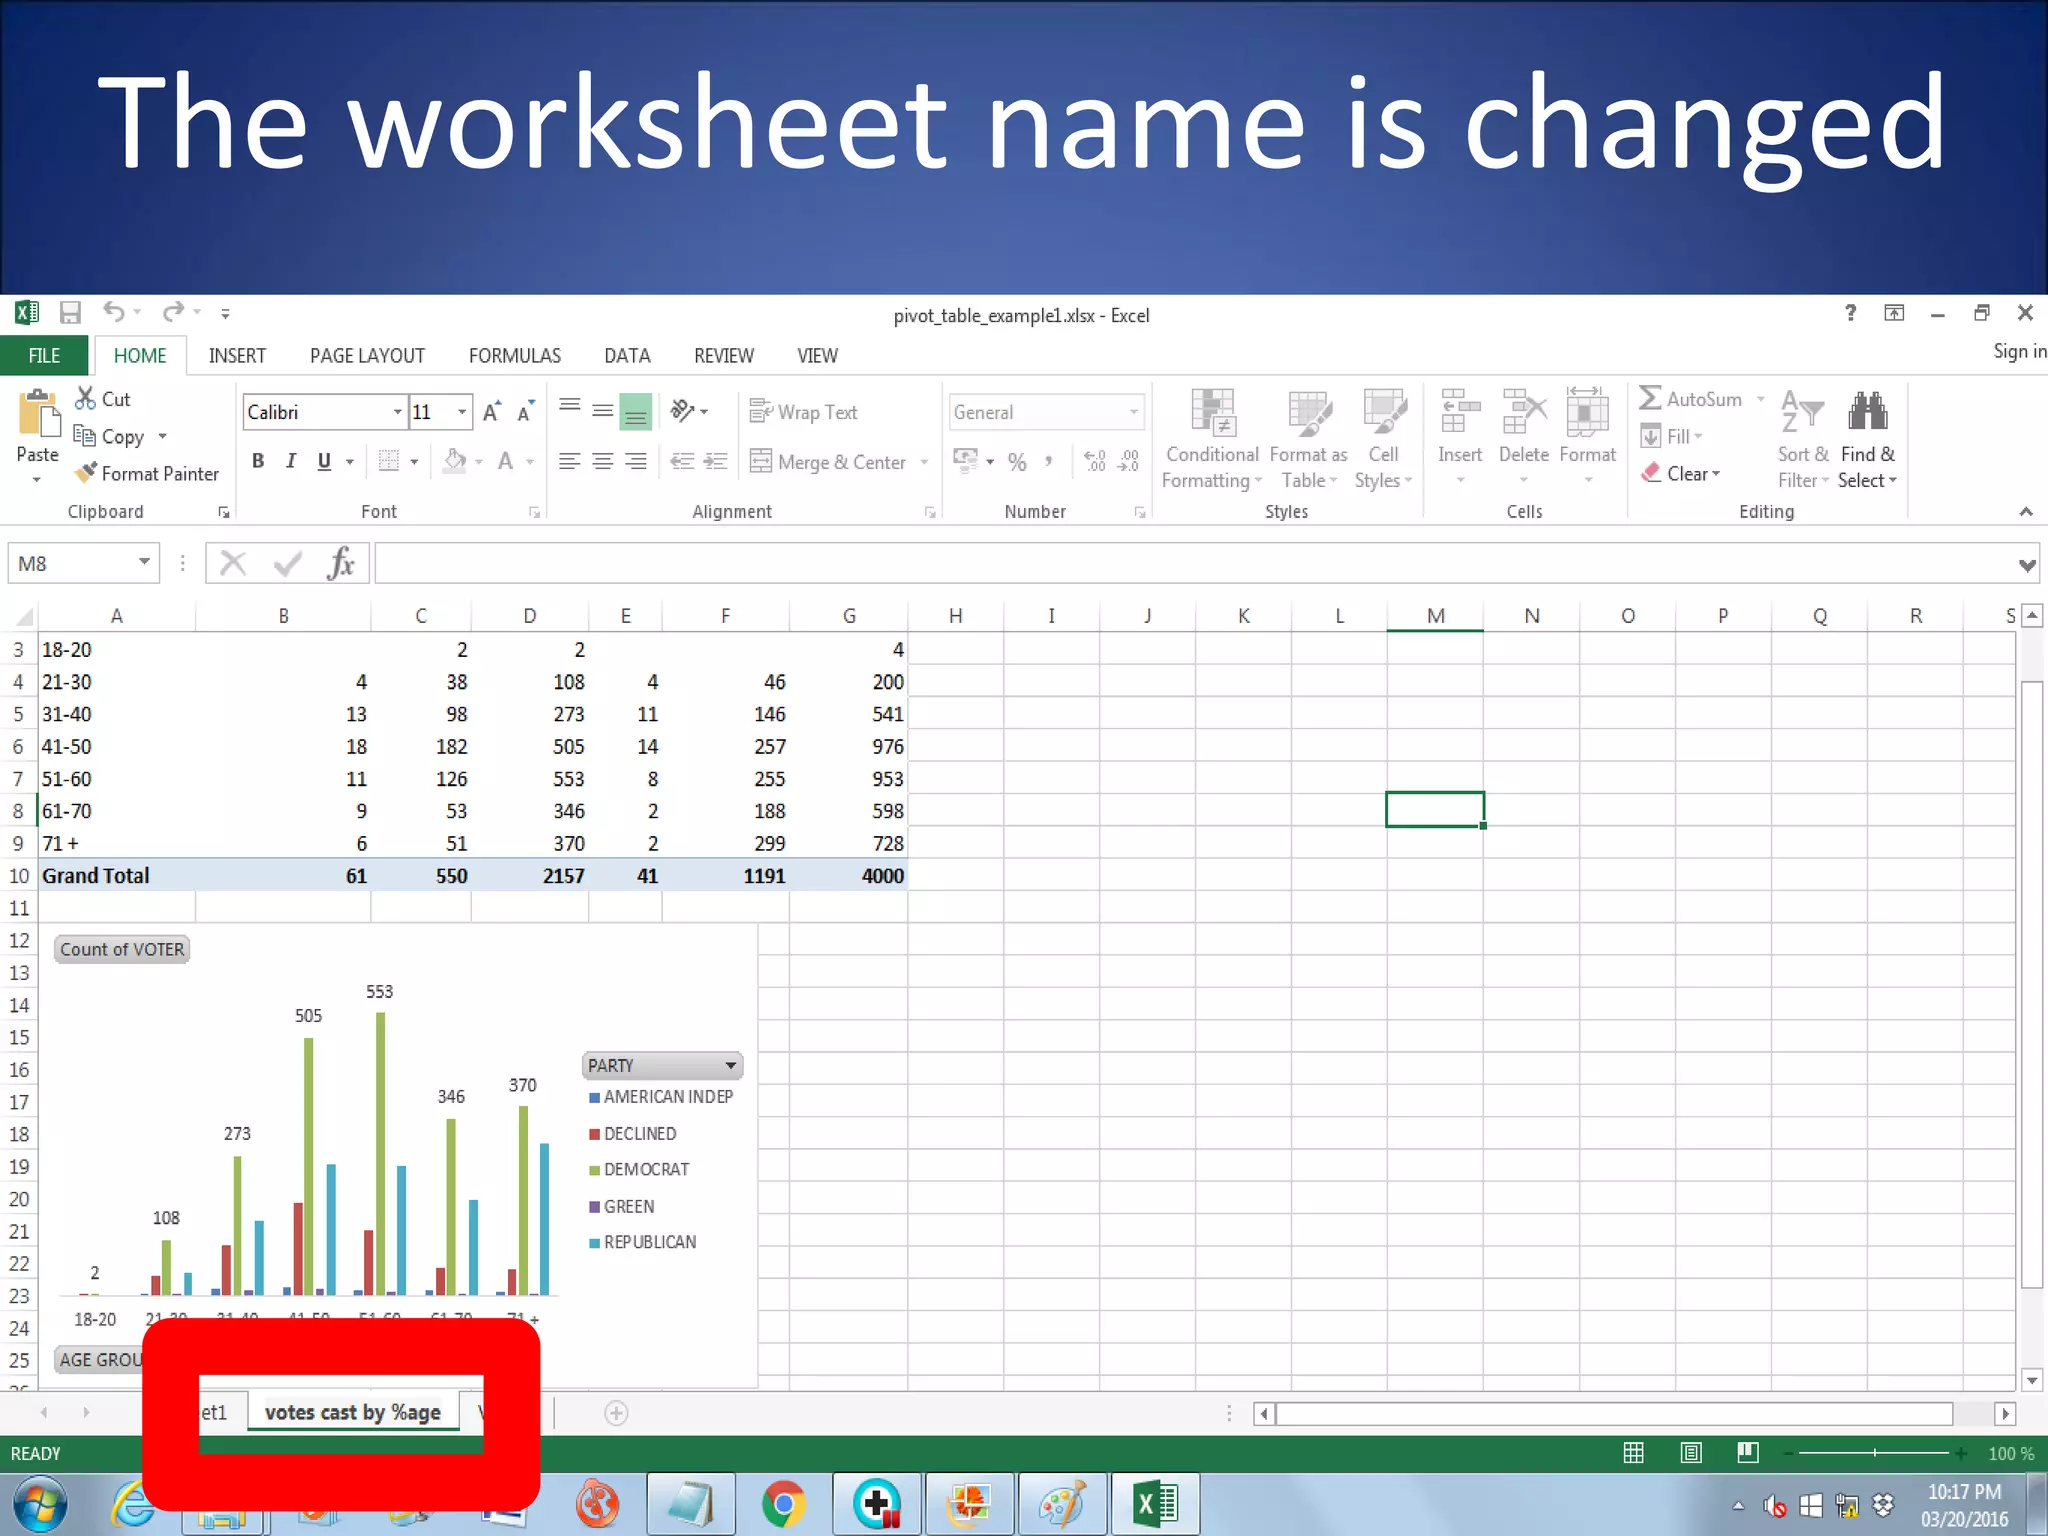Click the Font Color A icon
Image resolution: width=2048 pixels, height=1536 pixels.
(506, 461)
